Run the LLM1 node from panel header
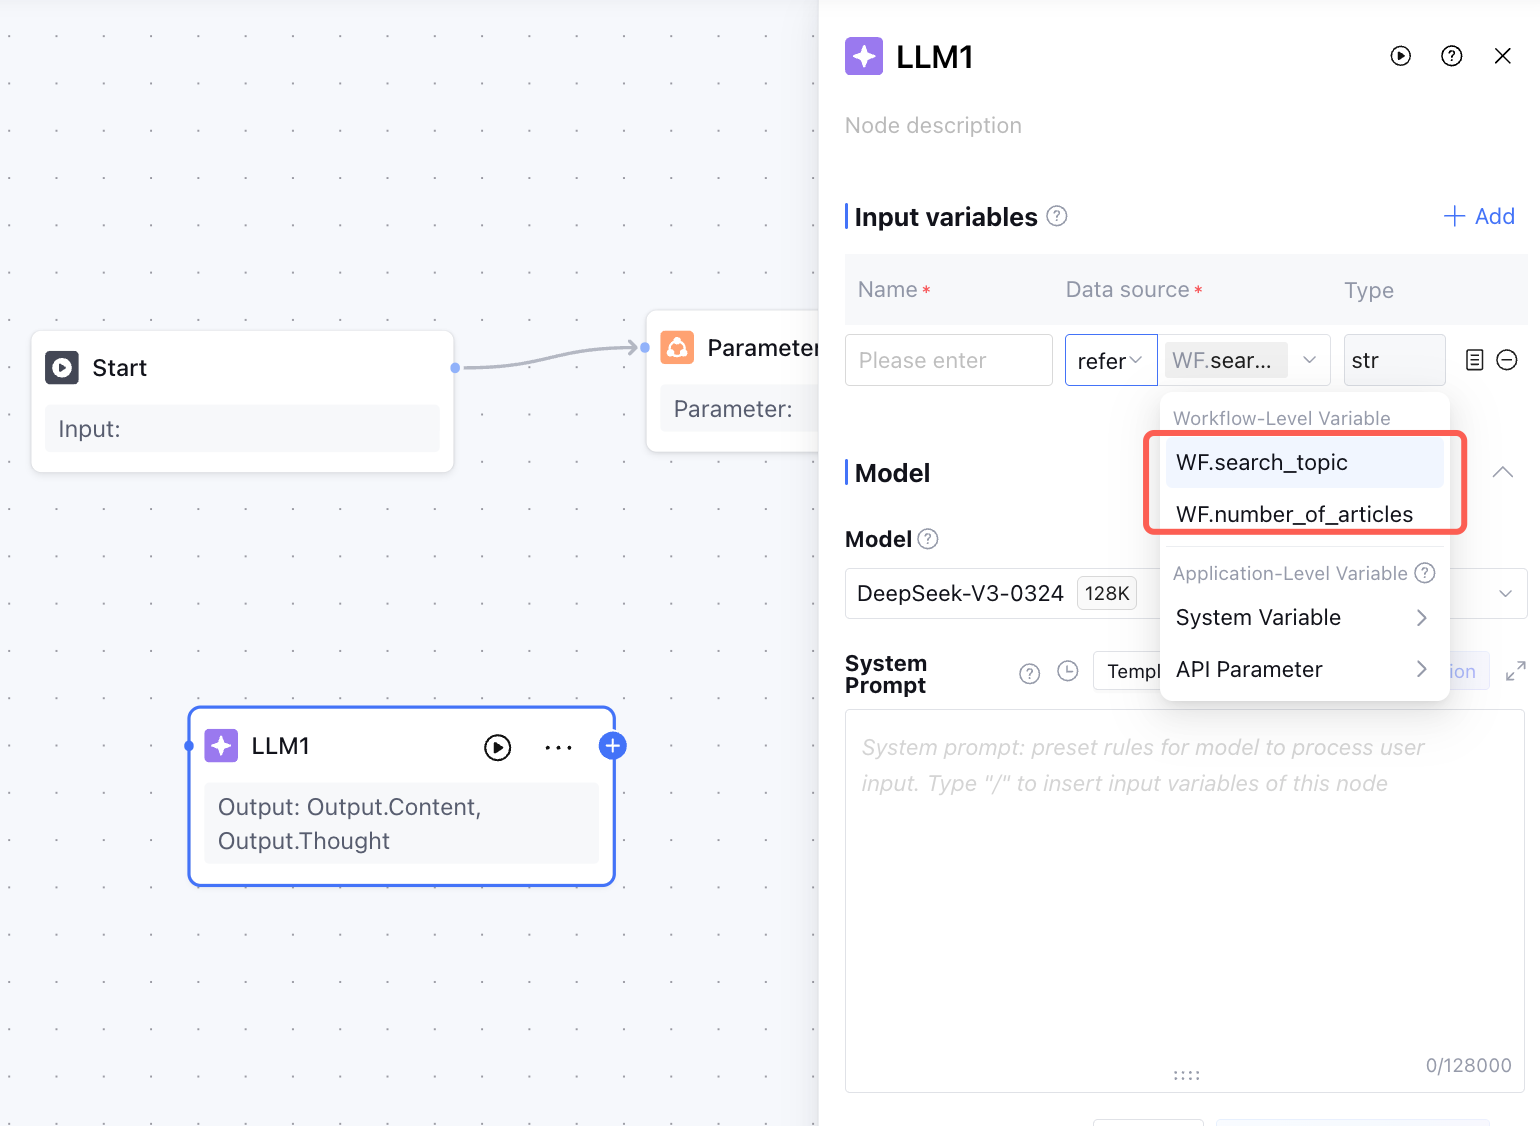This screenshot has width=1540, height=1126. [1400, 56]
